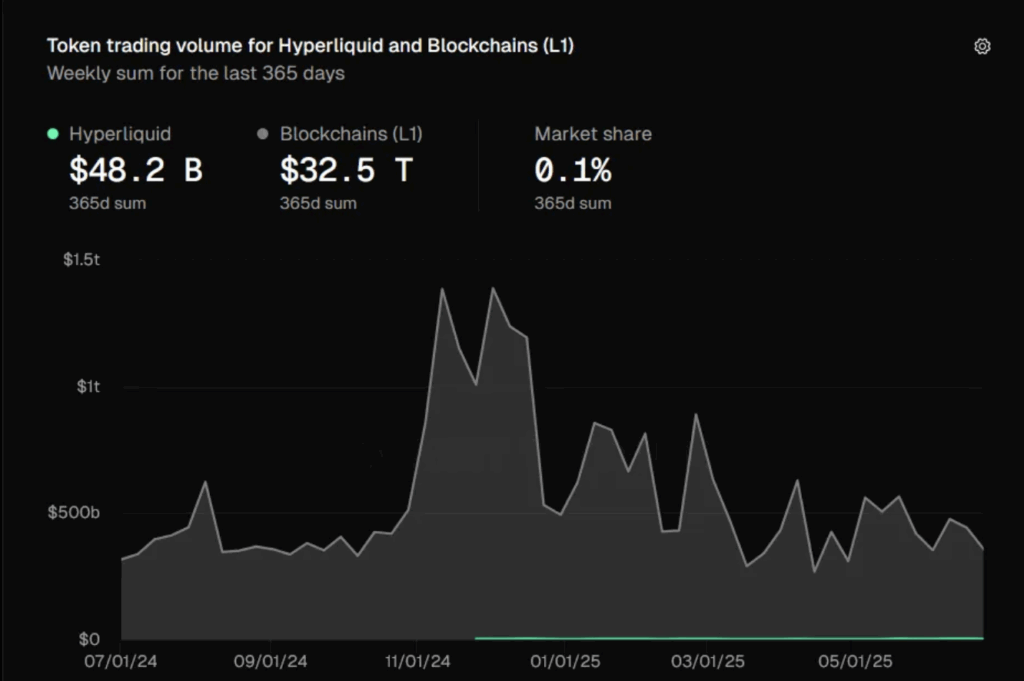This screenshot has height=681, width=1024.
Task: Click the green Hyperliquid legend dot
Action: [x=53, y=134]
